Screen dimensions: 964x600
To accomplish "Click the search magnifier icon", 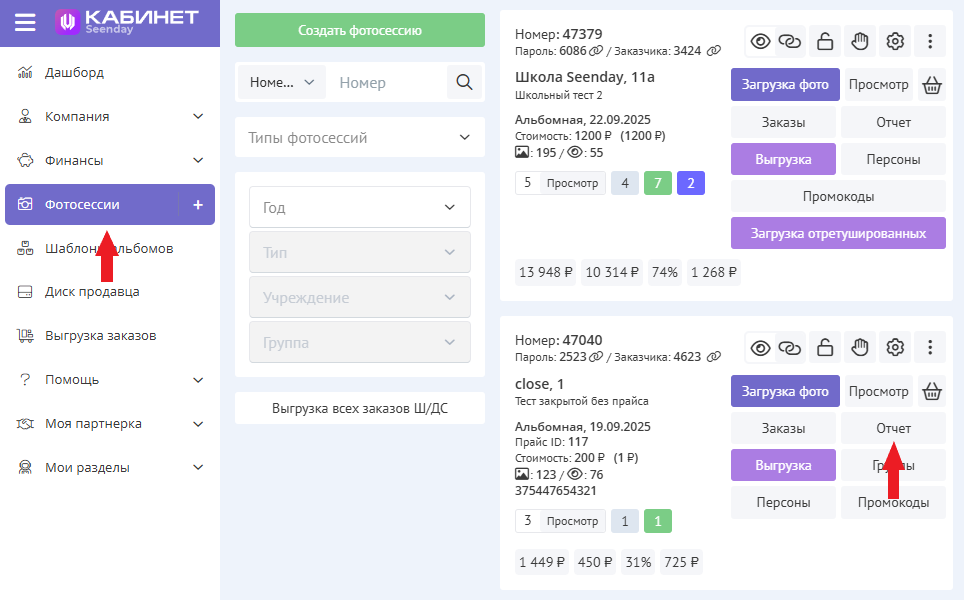I will 463,83.
